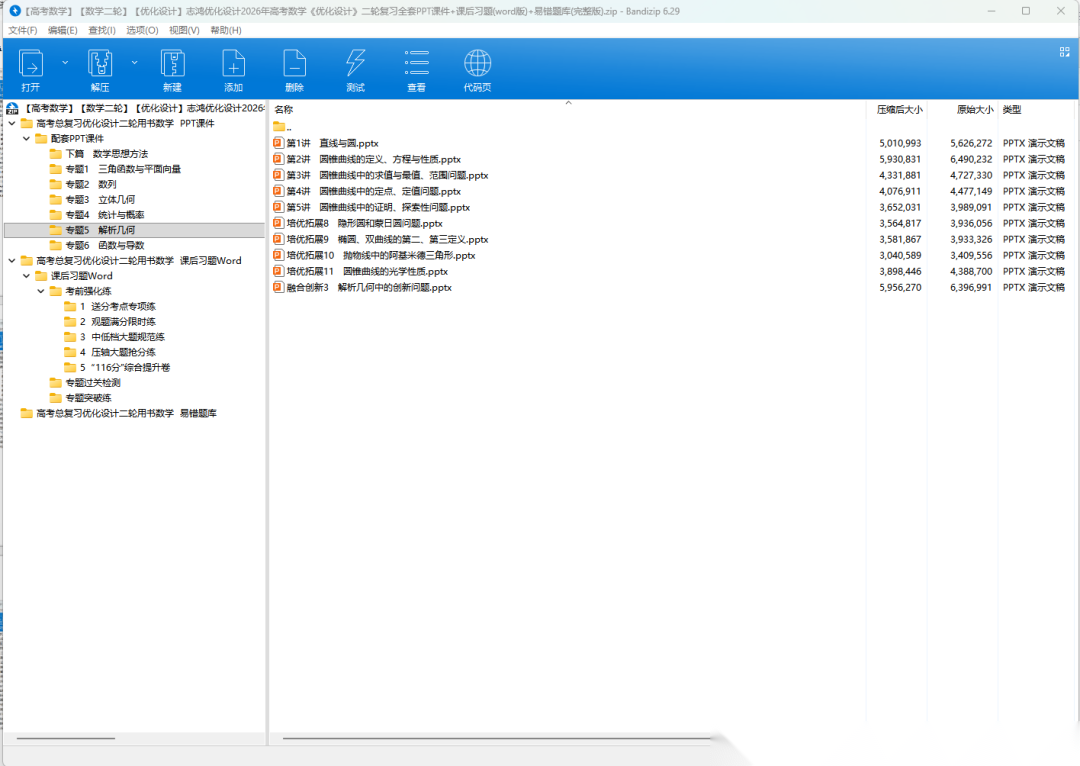Open the 文件(F) menu
1080x766 pixels.
[23, 30]
